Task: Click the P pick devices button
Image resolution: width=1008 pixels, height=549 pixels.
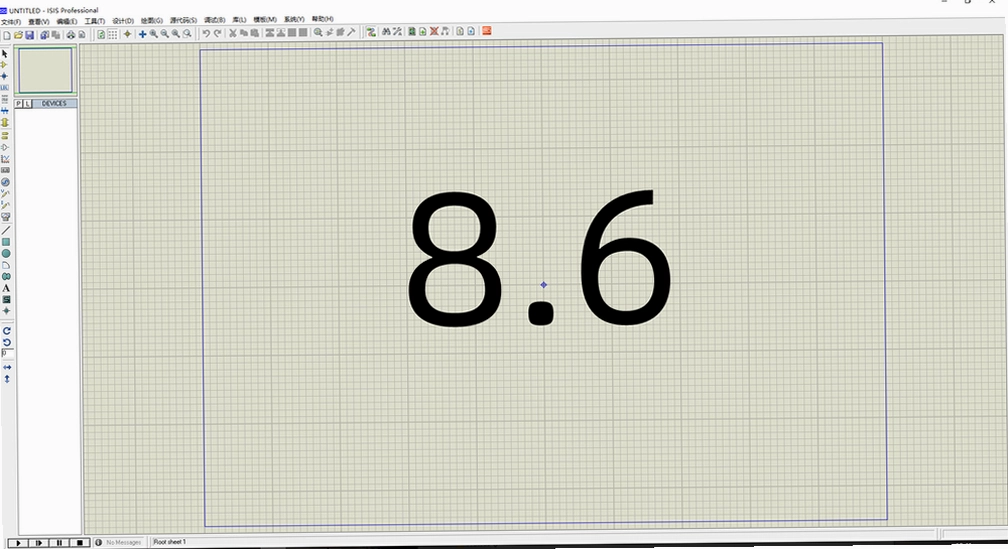Action: (x=19, y=104)
